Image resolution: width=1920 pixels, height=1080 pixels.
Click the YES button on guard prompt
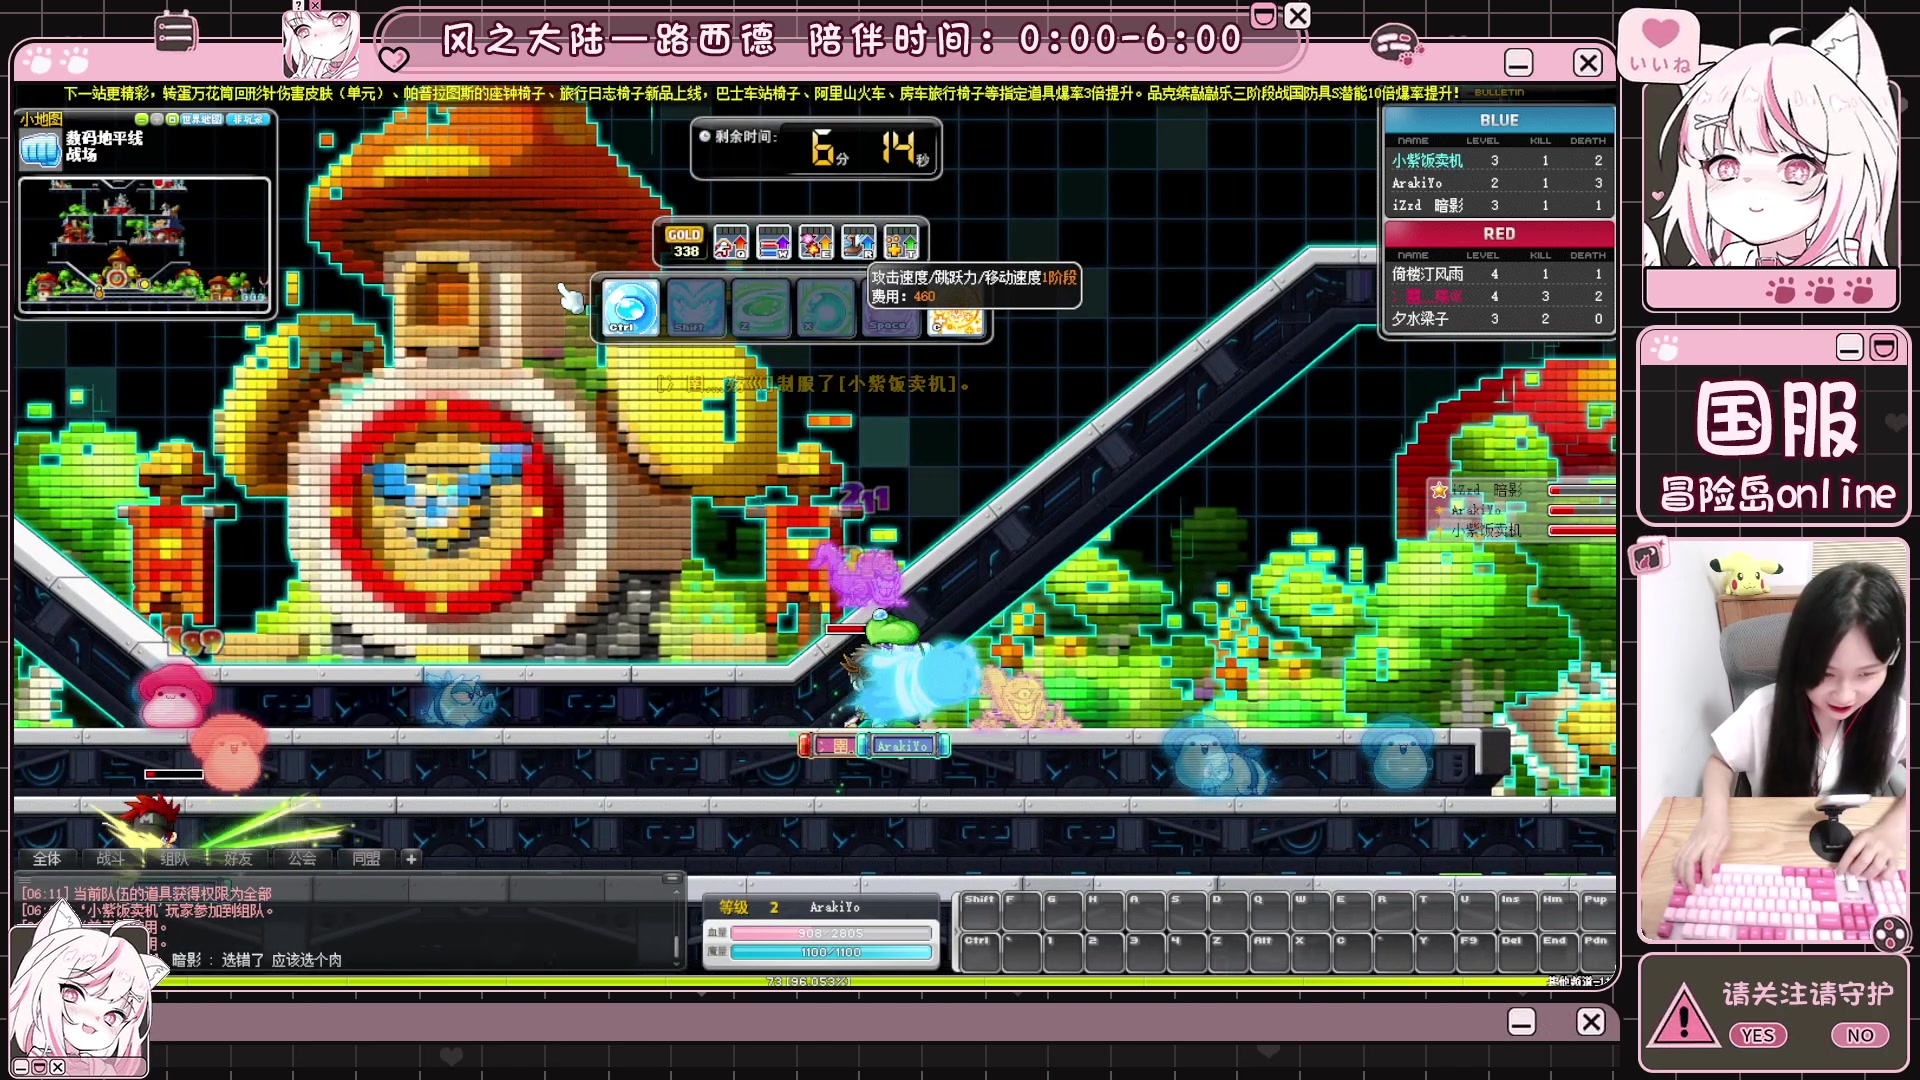(1758, 1035)
